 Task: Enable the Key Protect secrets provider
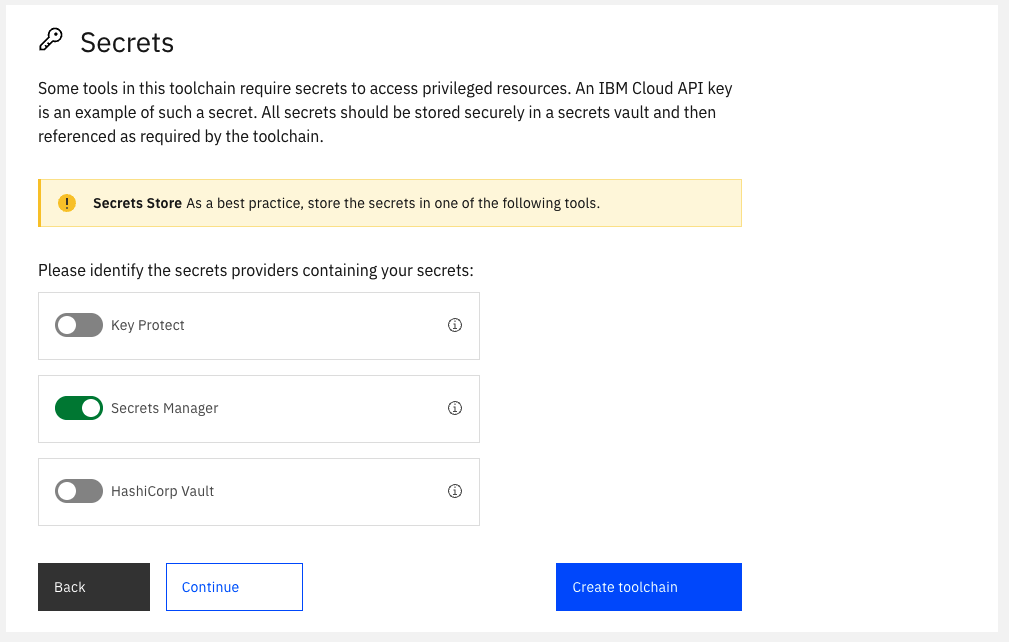click(x=78, y=325)
